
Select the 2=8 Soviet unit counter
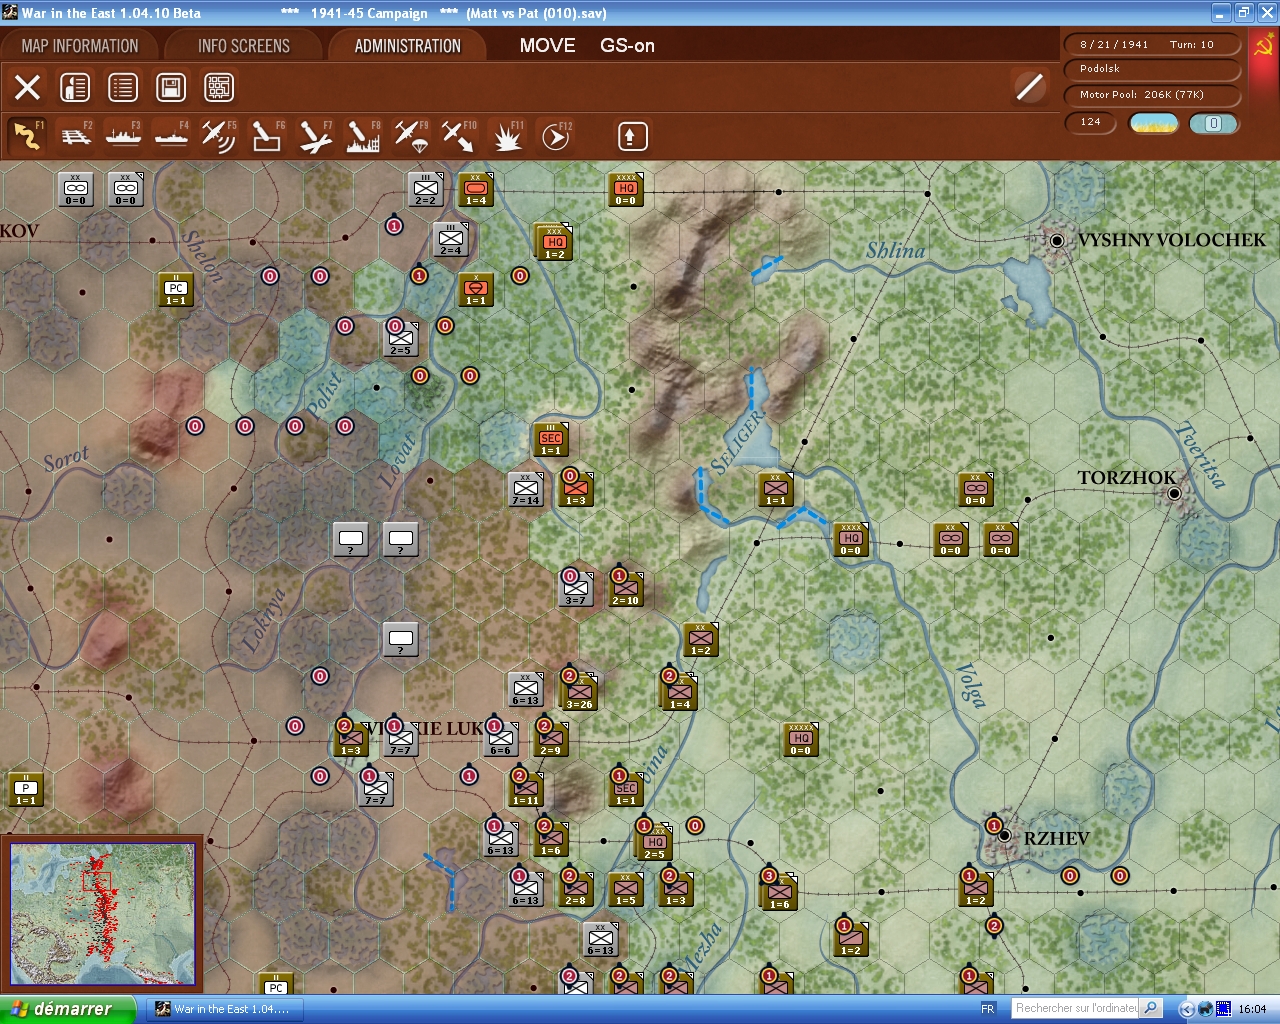(x=576, y=890)
